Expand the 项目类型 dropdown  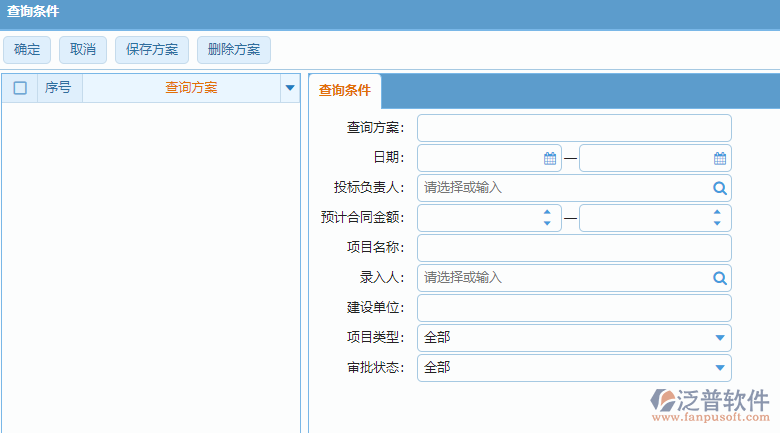(x=719, y=338)
